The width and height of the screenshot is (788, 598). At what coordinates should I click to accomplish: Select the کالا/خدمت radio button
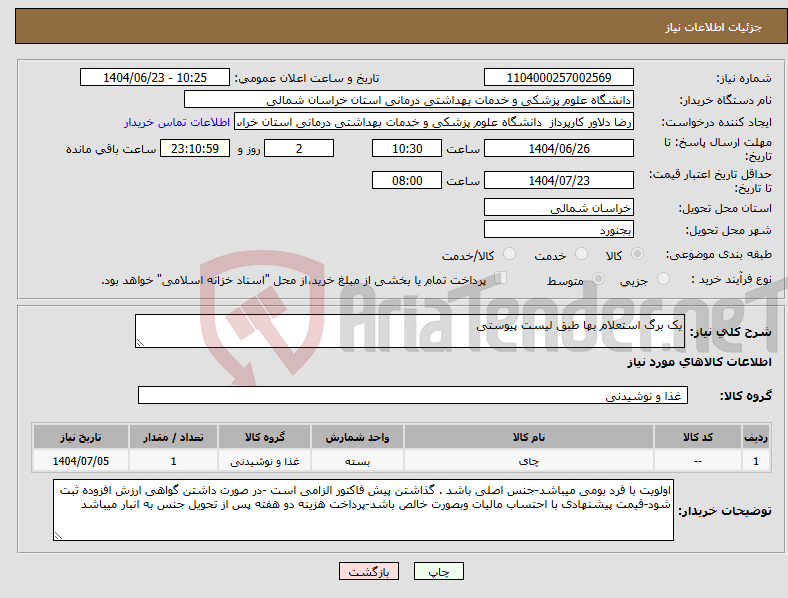point(510,254)
